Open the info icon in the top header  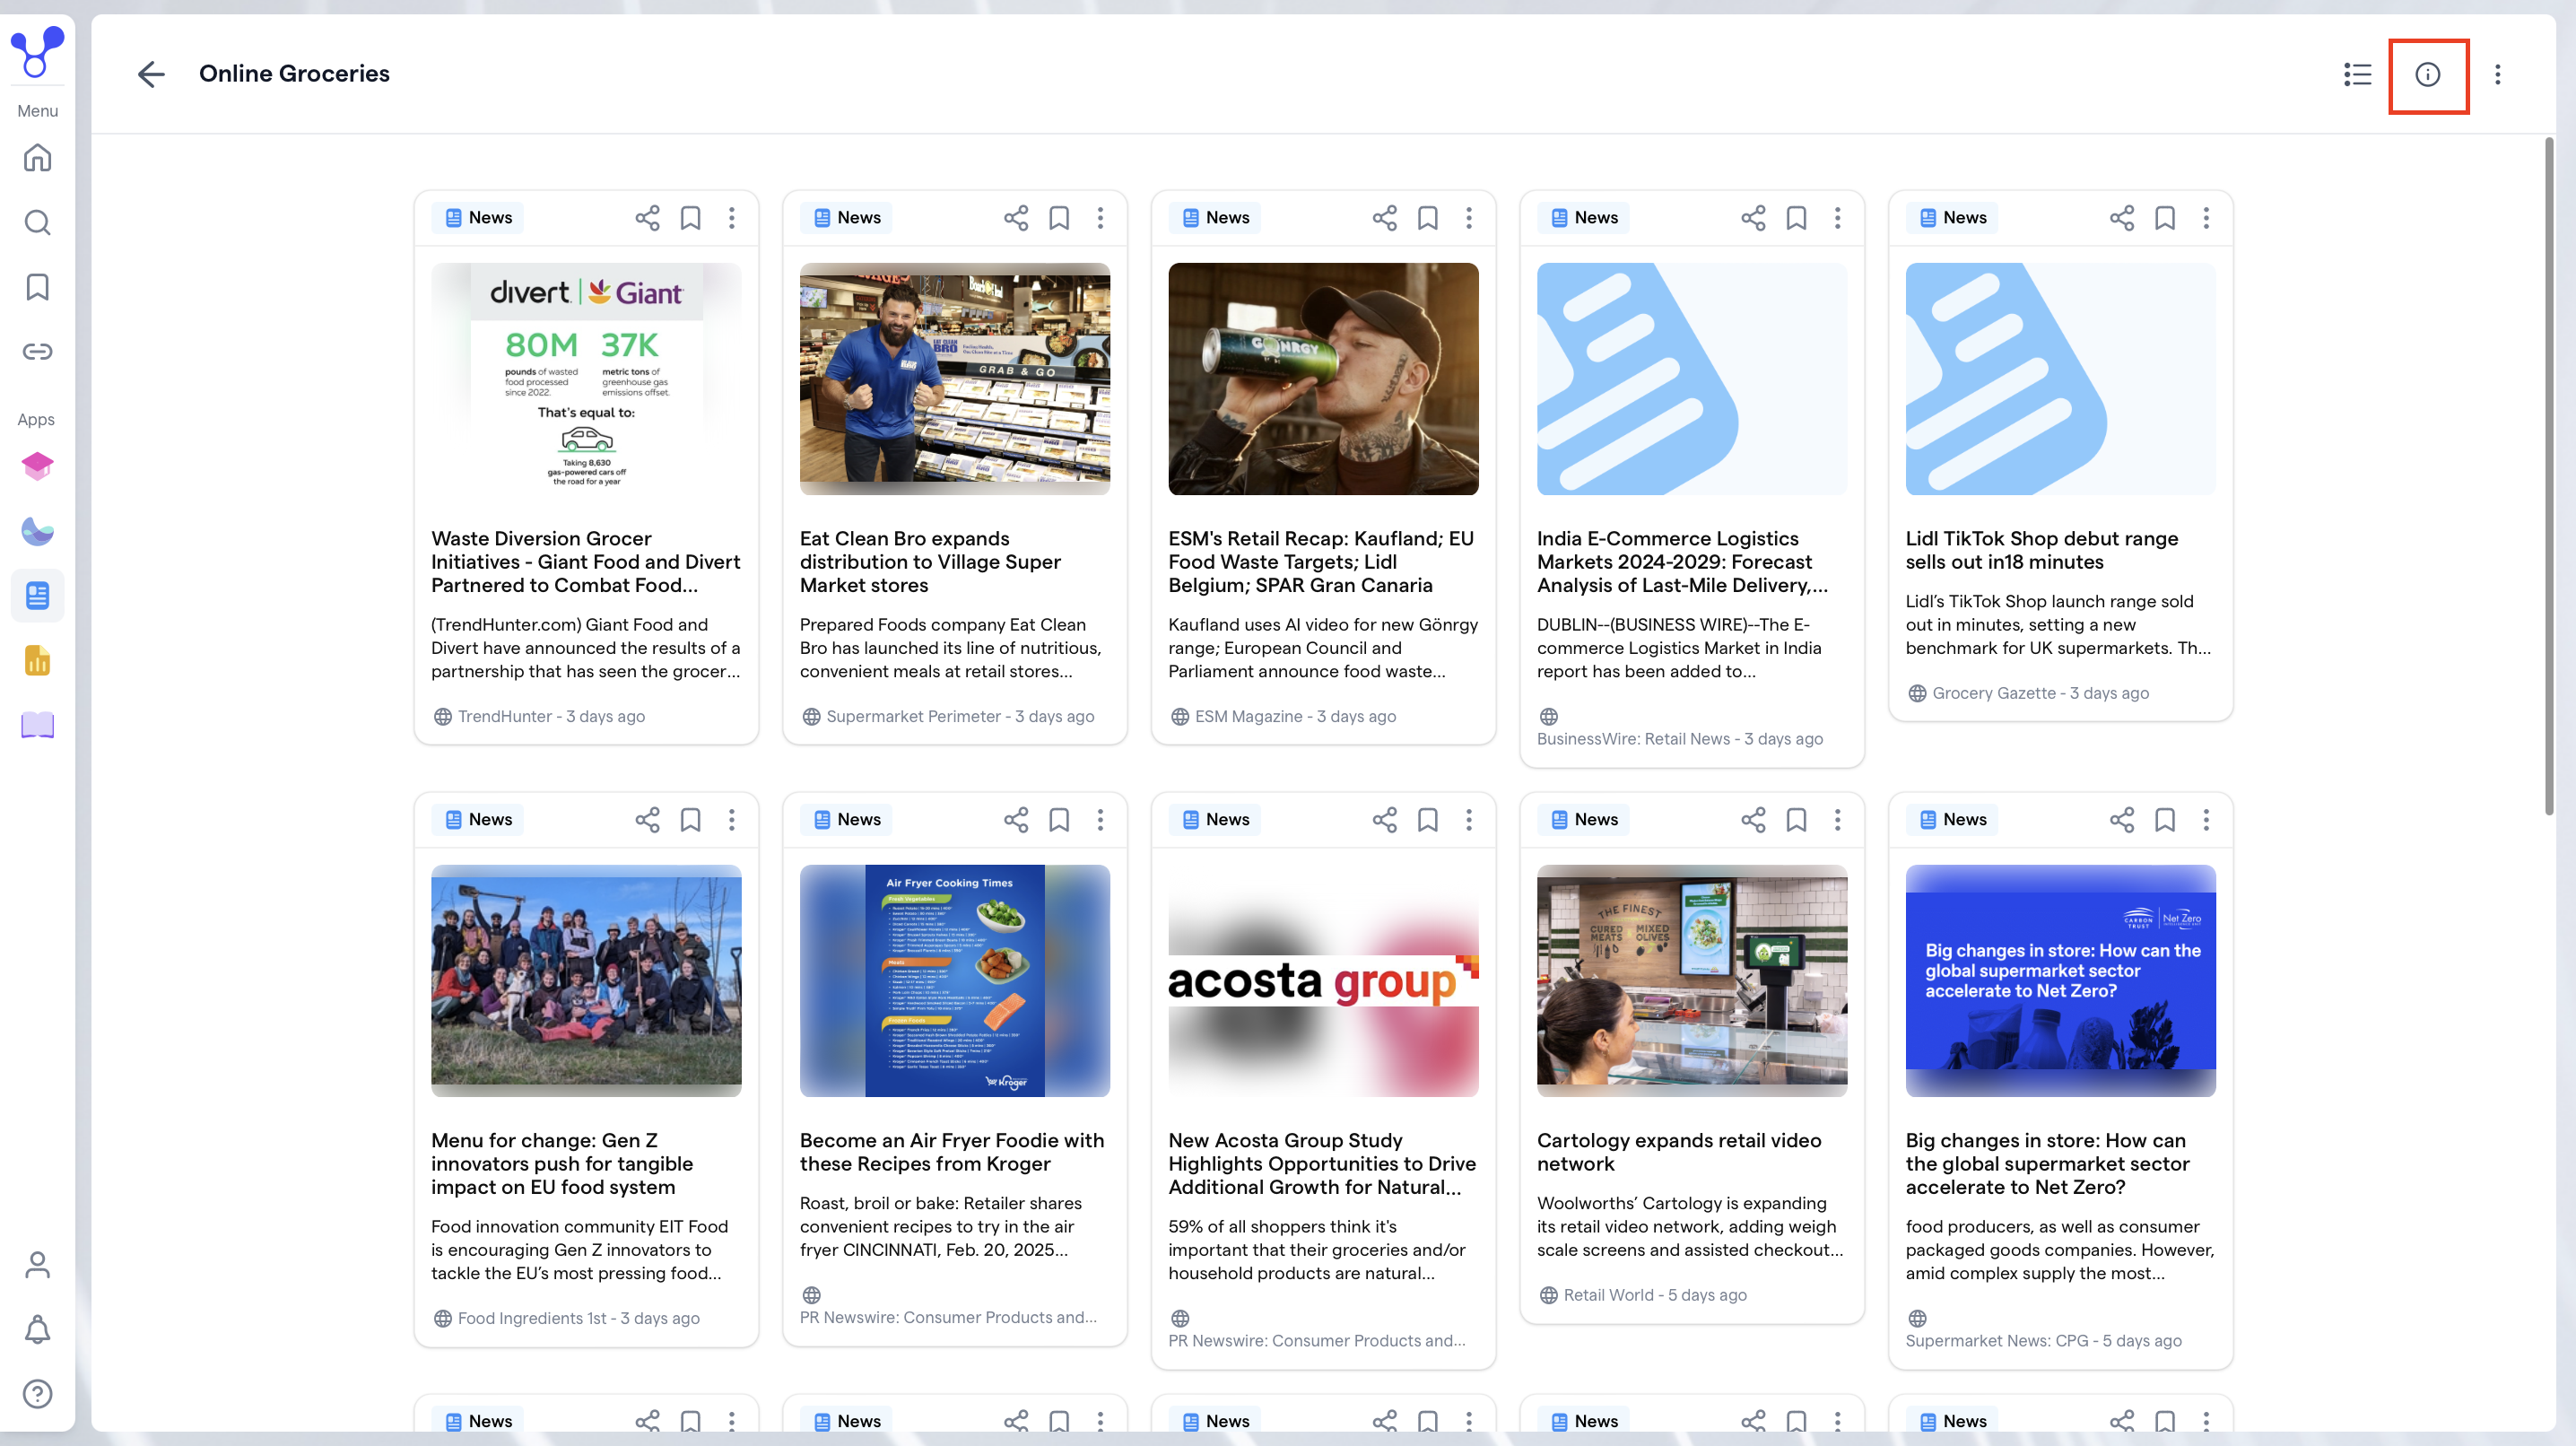(x=2427, y=74)
